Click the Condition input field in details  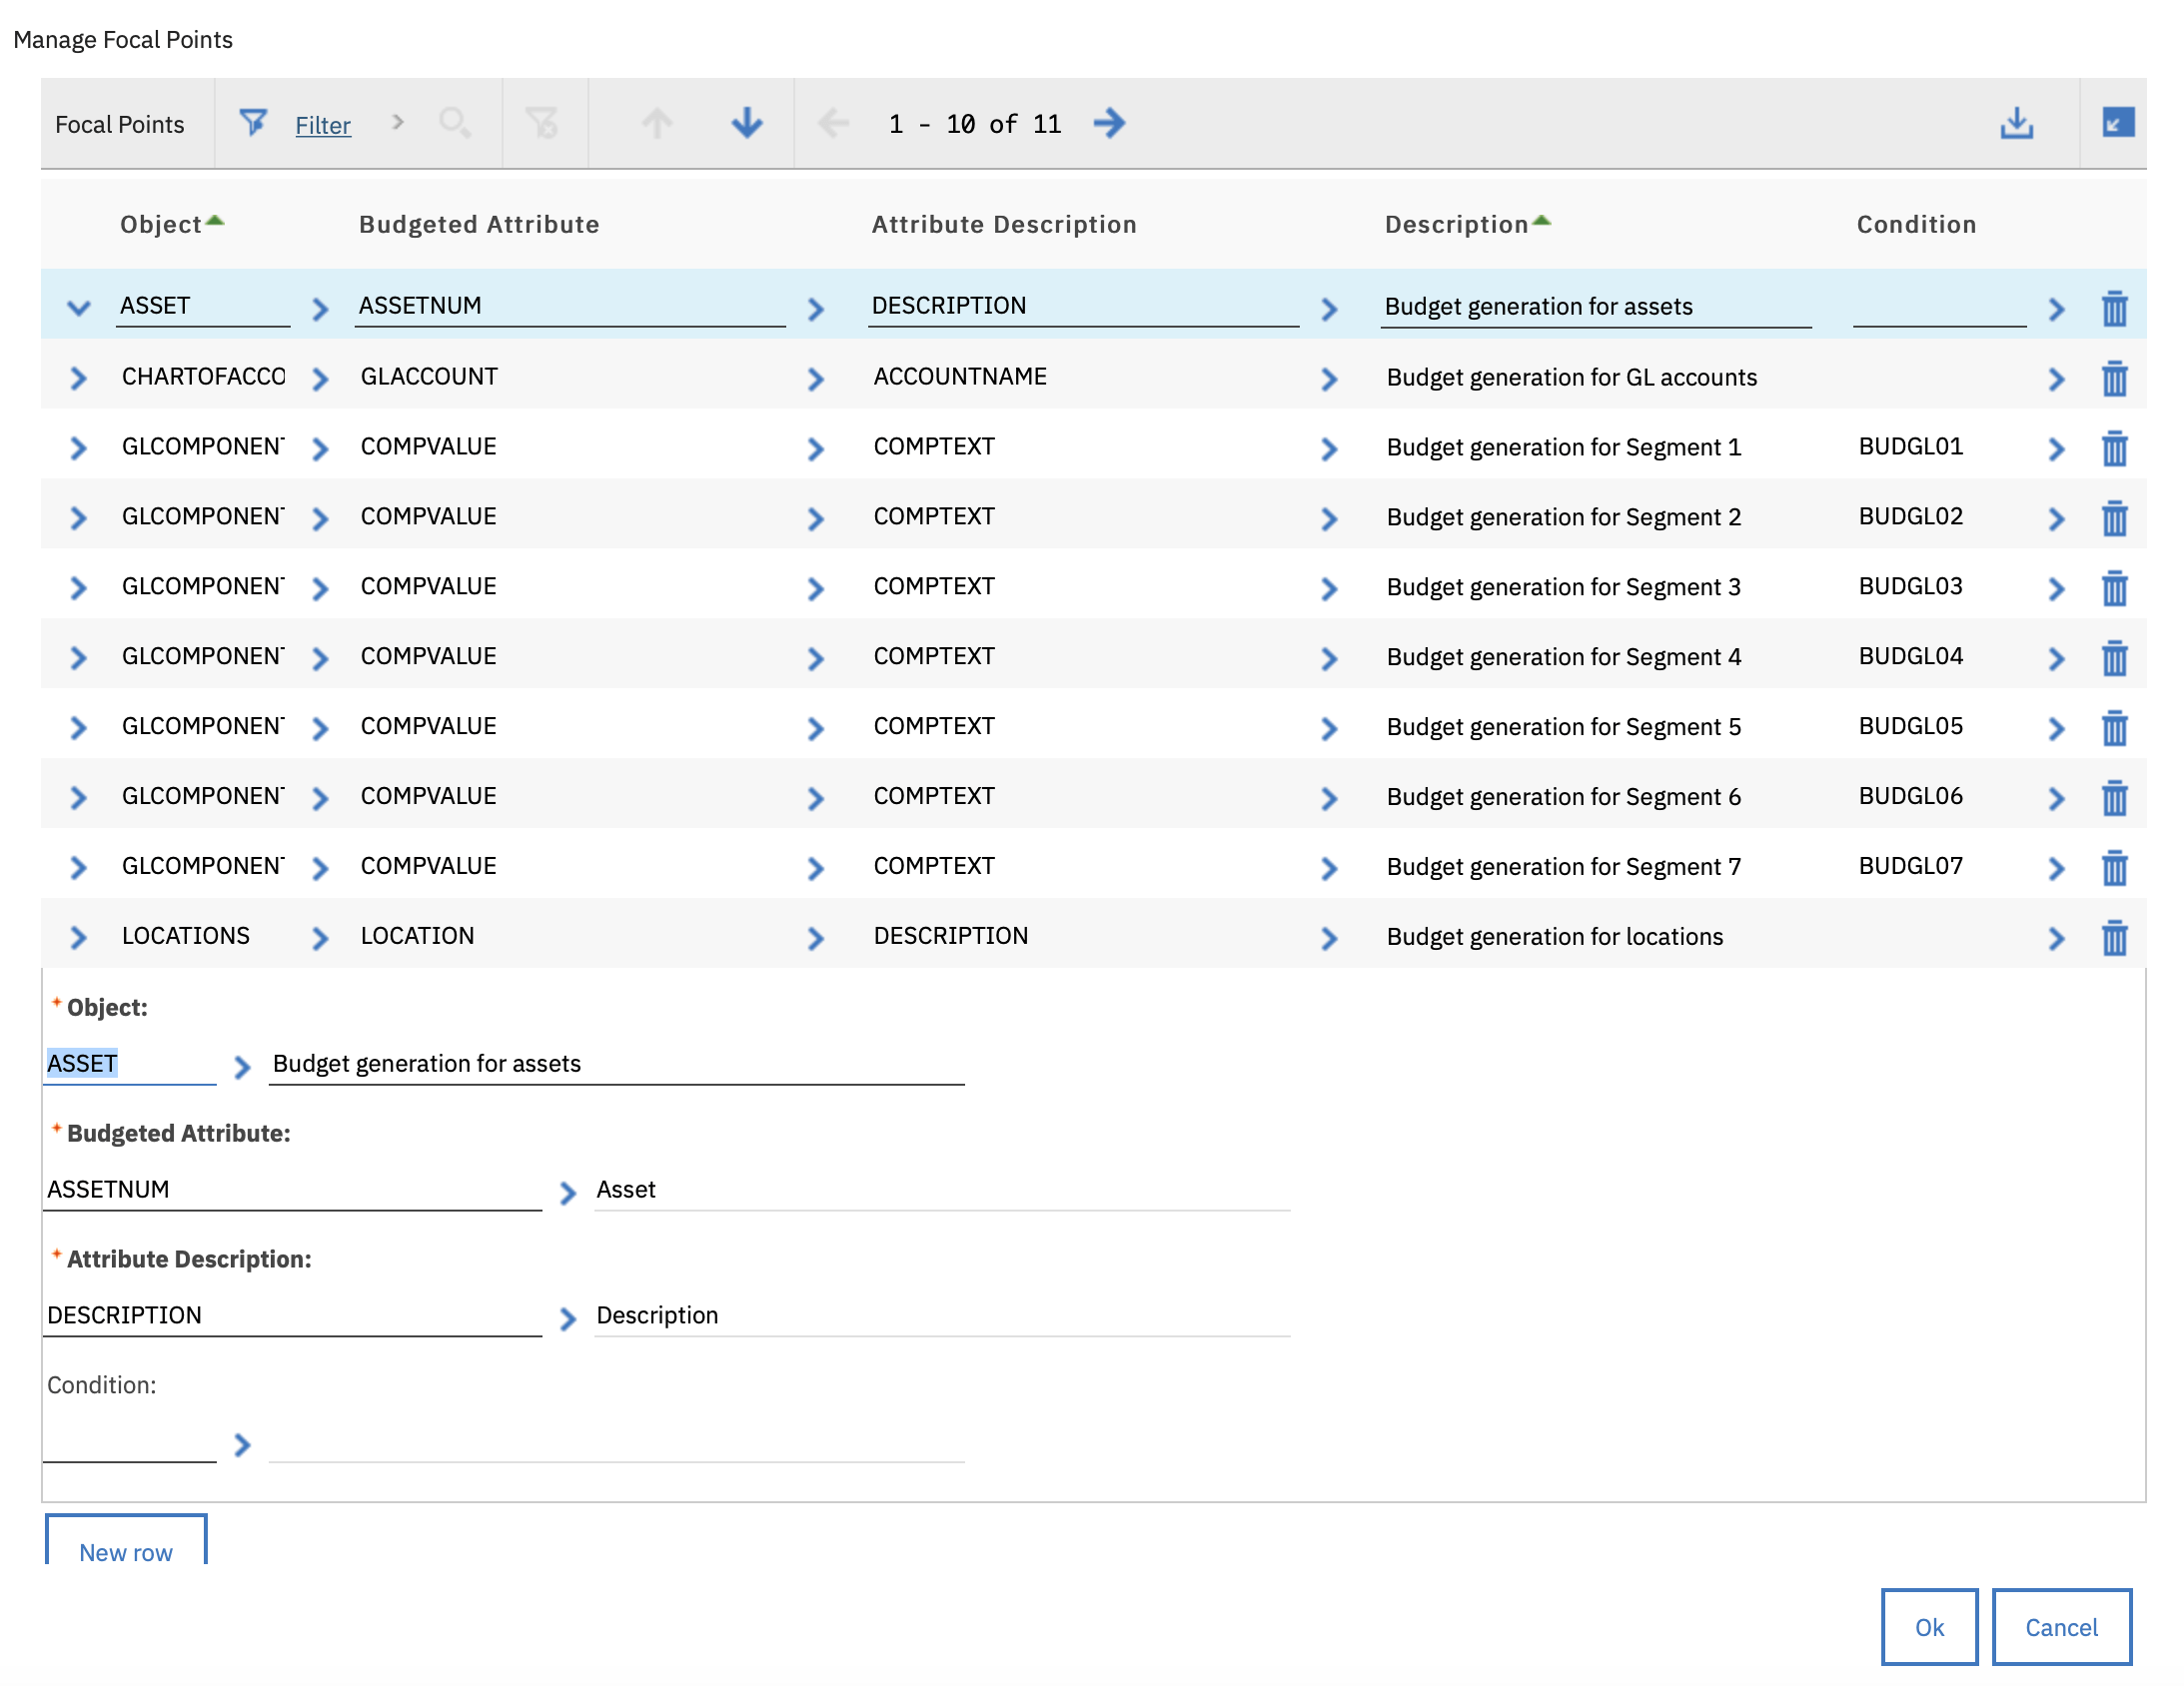click(x=129, y=1443)
